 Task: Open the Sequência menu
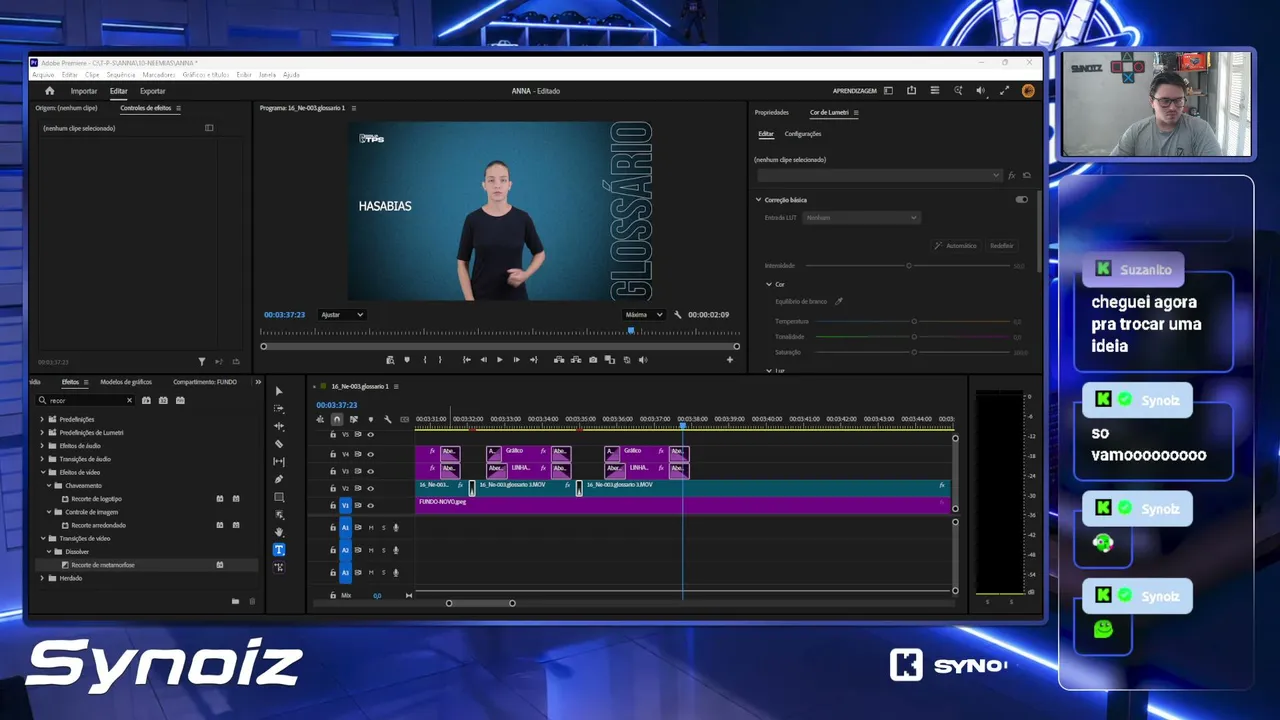coord(120,75)
